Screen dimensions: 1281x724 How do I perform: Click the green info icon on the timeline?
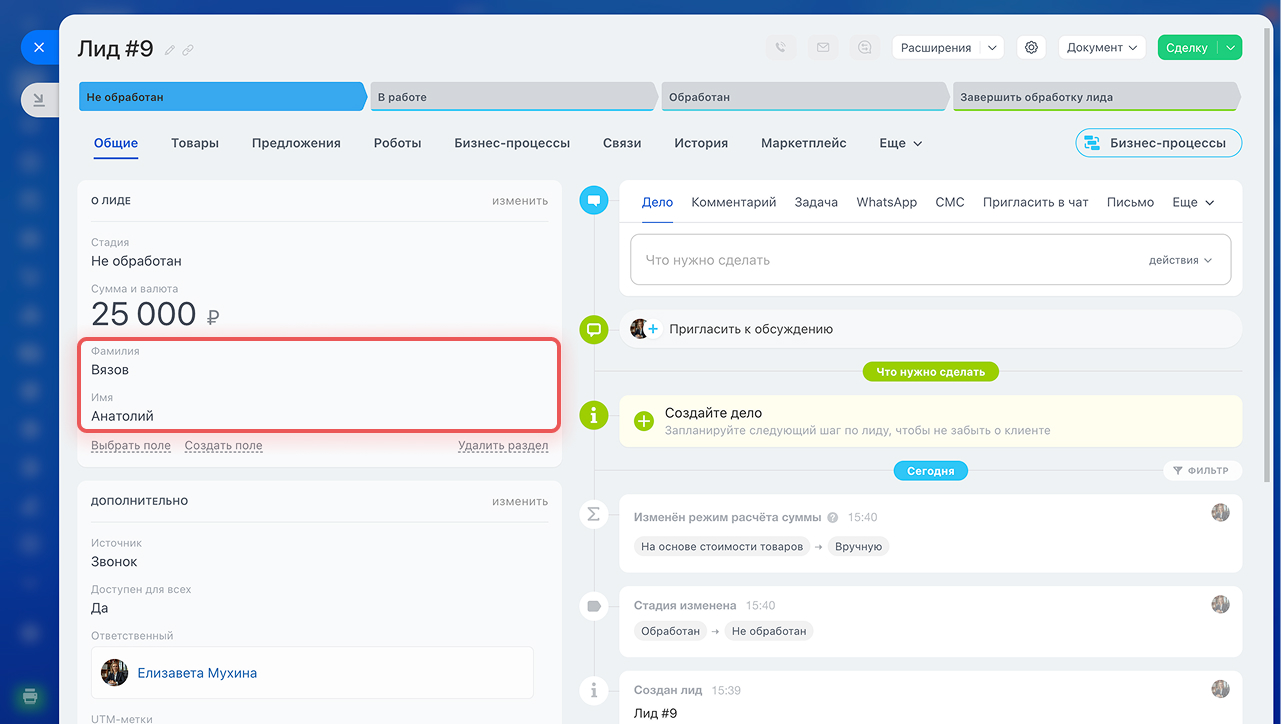pos(594,414)
